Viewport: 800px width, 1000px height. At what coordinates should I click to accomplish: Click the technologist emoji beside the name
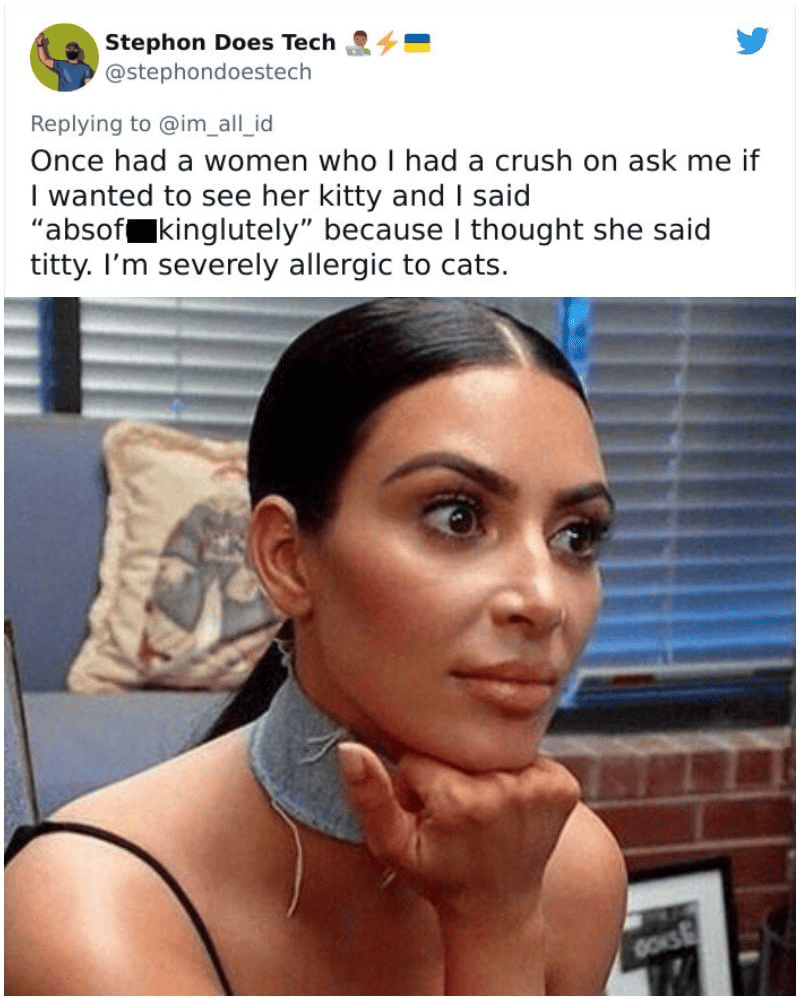tap(357, 43)
